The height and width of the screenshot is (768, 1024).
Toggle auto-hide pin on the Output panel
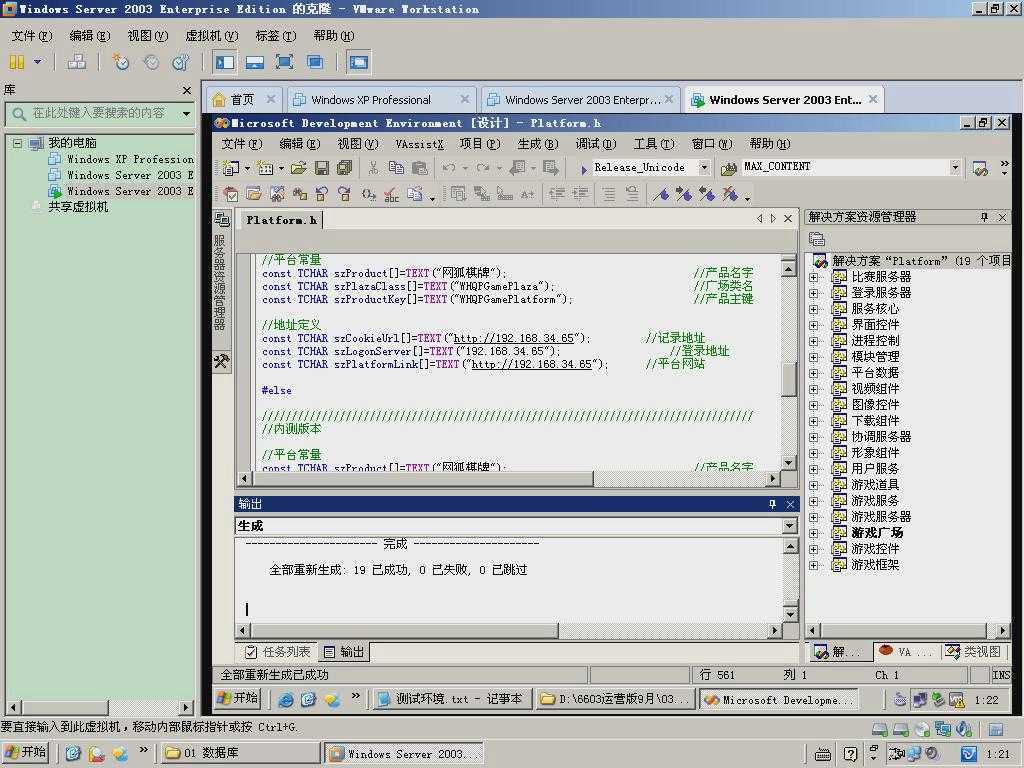773,504
